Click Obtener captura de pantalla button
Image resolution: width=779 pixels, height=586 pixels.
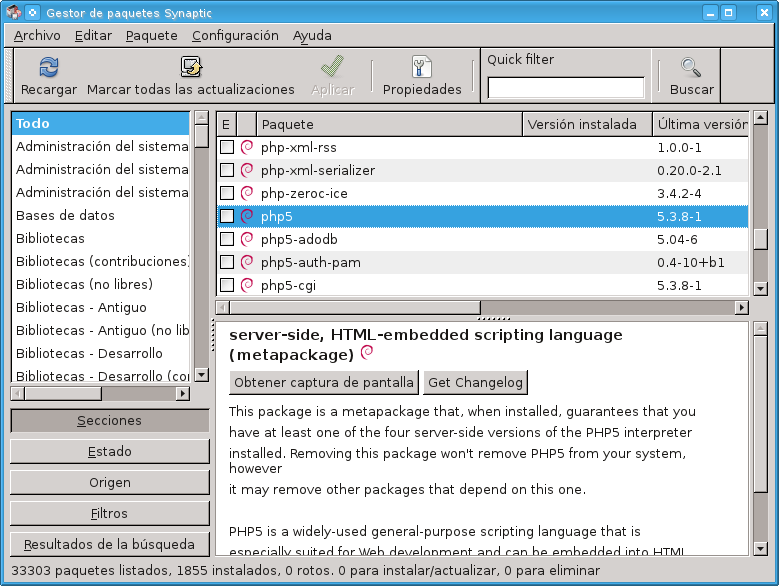pyautogui.click(x=324, y=382)
